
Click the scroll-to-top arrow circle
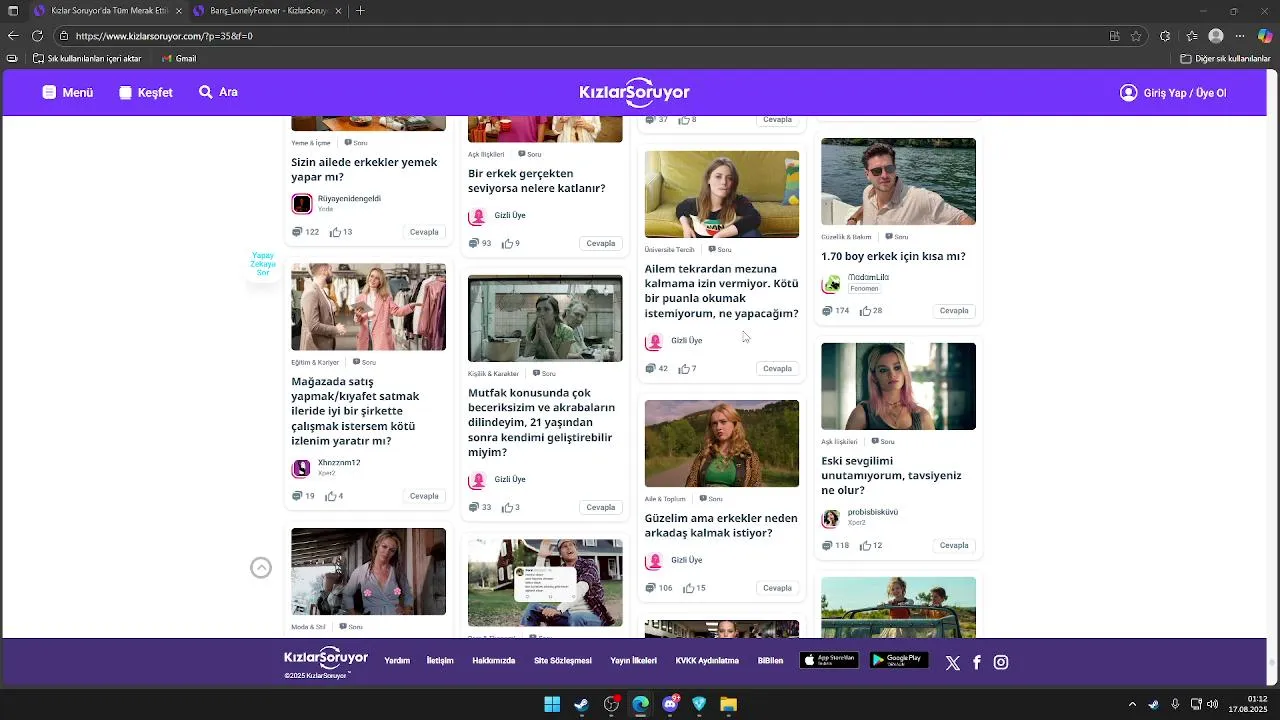pyautogui.click(x=261, y=568)
